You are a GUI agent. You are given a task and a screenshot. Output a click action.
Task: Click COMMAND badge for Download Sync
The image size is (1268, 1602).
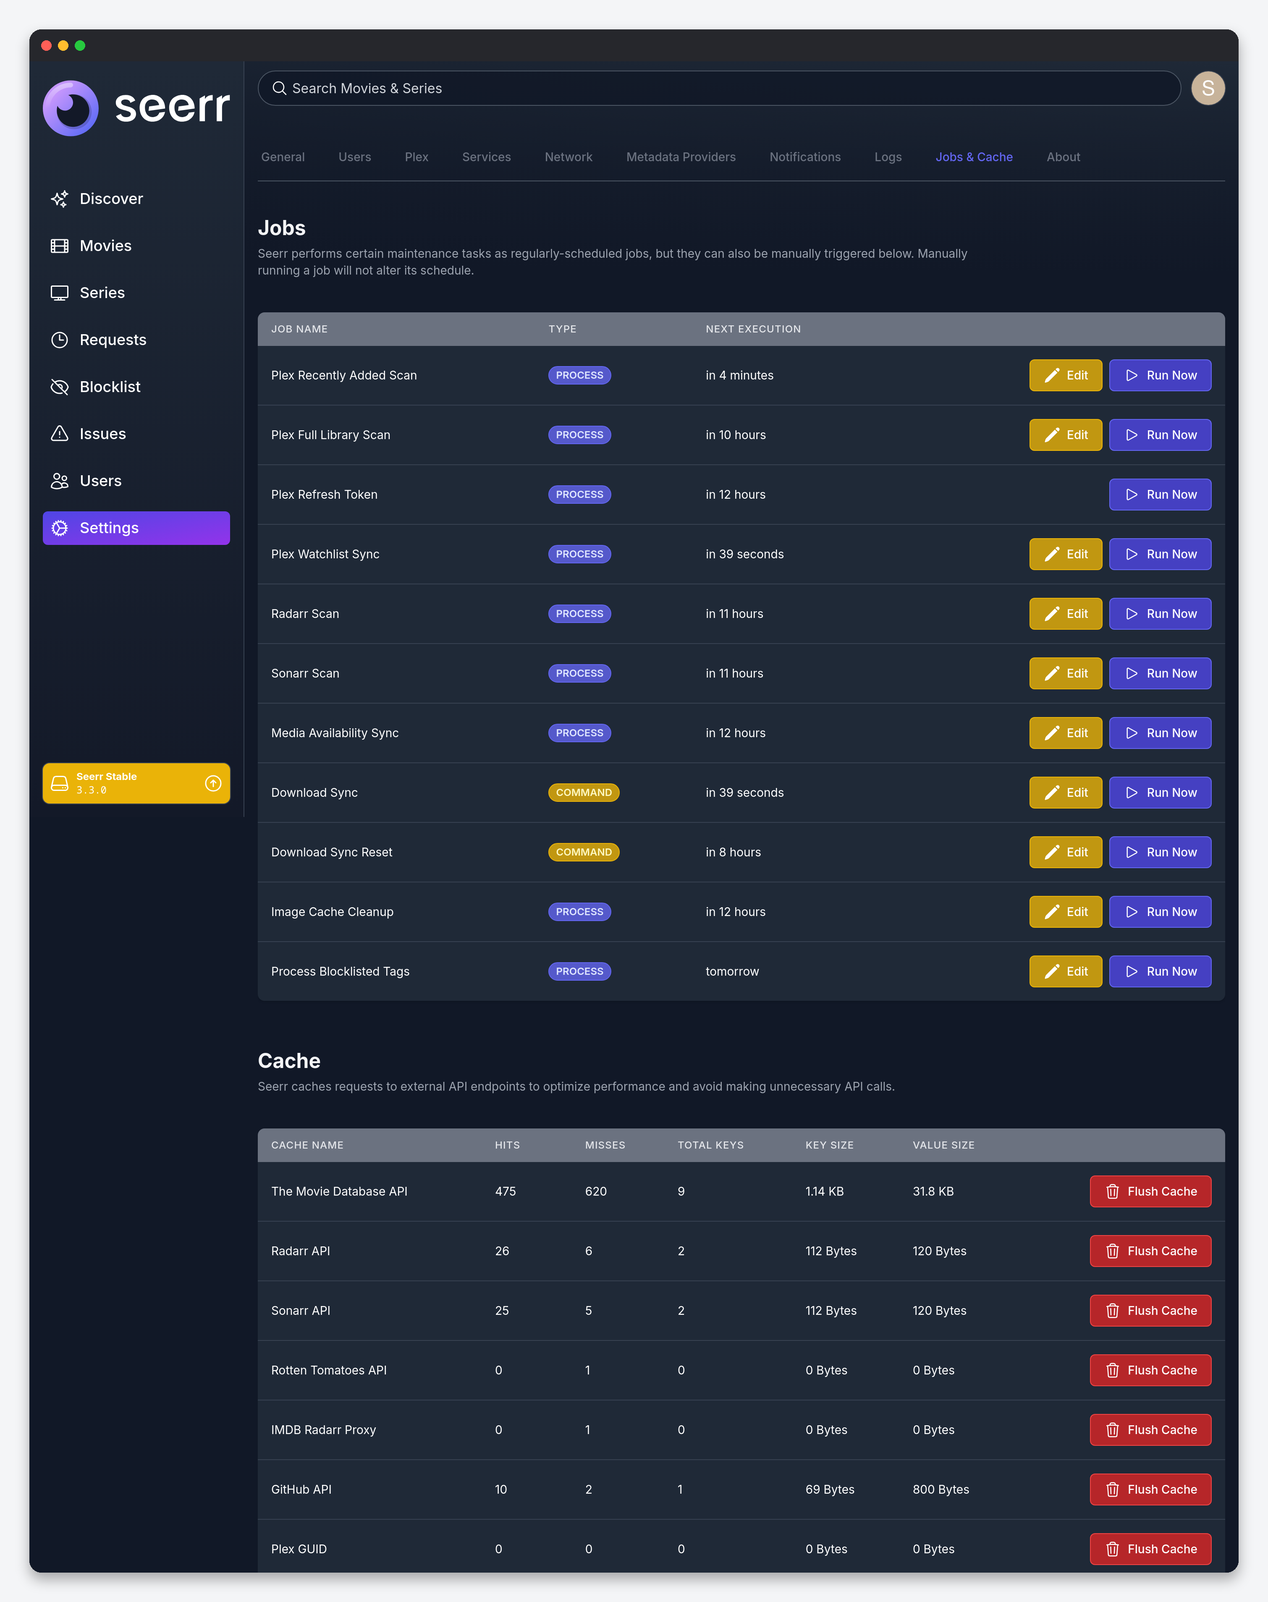pos(584,792)
